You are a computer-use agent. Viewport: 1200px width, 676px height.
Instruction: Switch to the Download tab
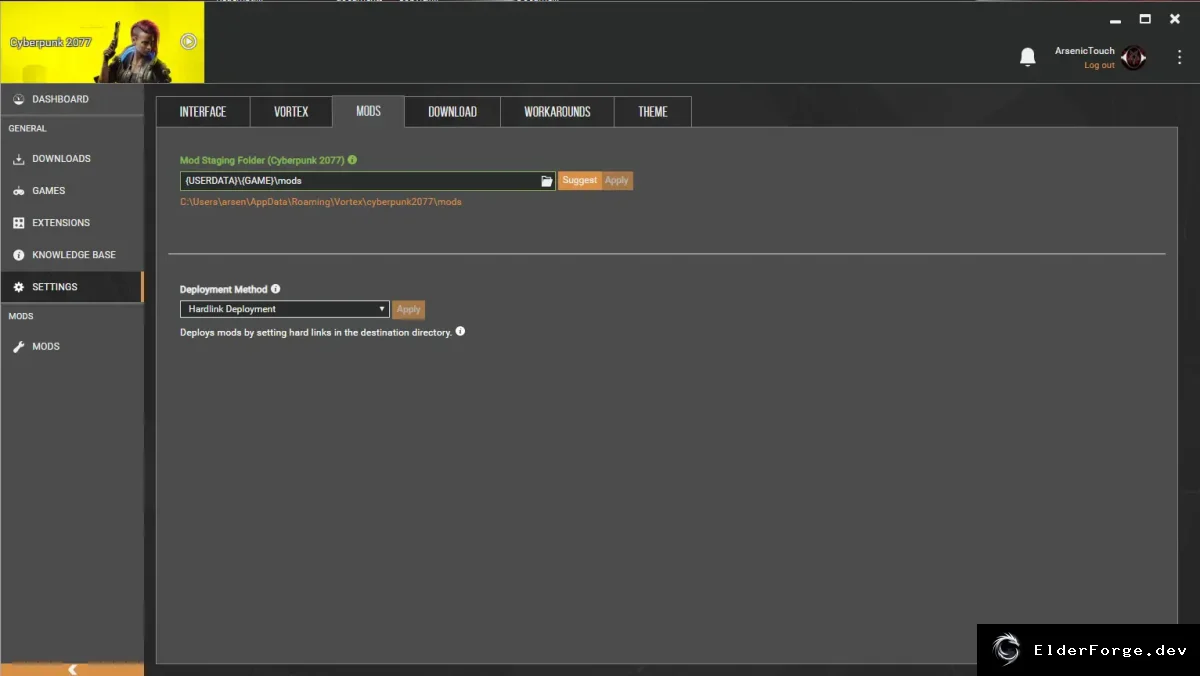[452, 112]
